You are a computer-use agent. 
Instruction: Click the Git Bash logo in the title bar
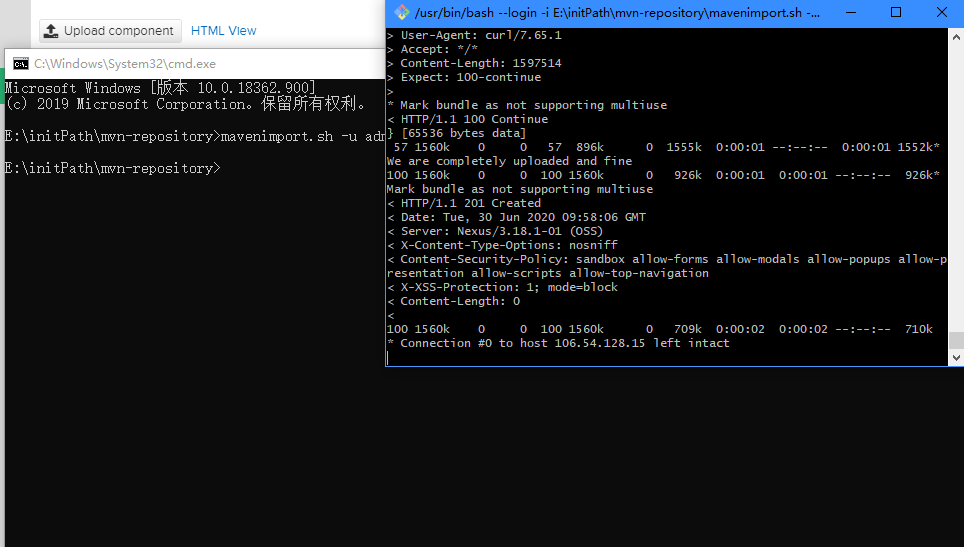402,12
